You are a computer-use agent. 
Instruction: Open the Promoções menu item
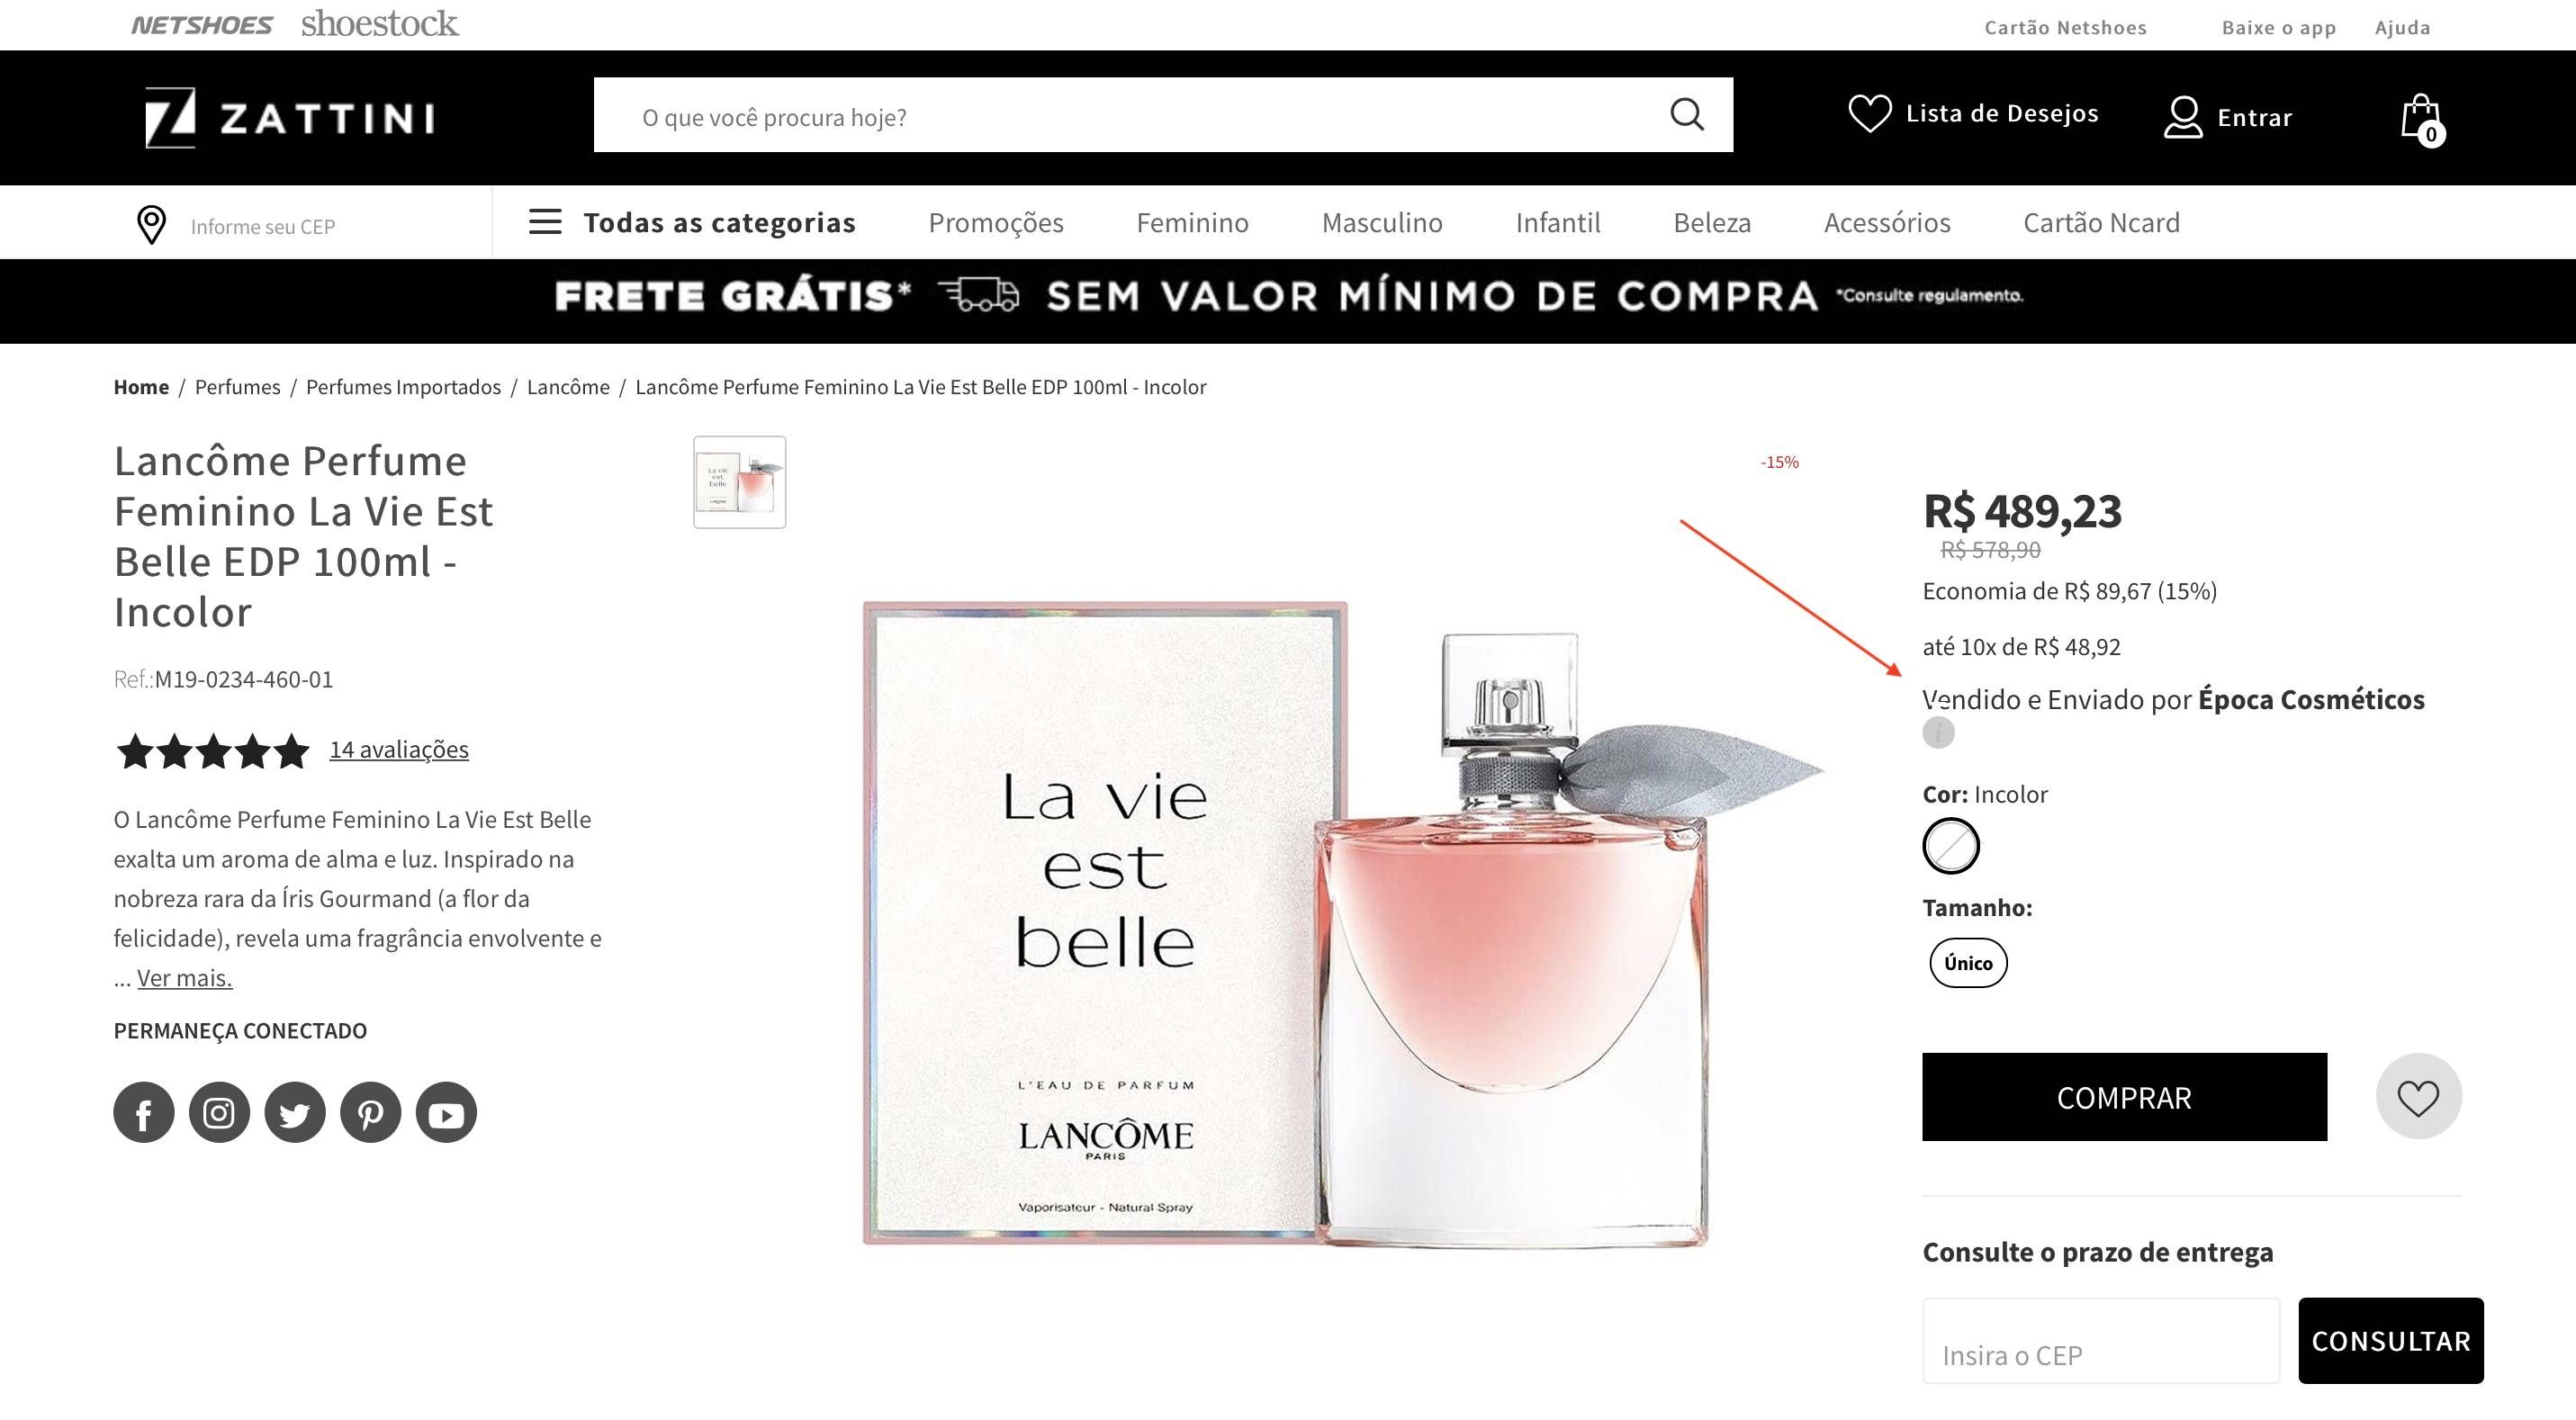(x=996, y=222)
